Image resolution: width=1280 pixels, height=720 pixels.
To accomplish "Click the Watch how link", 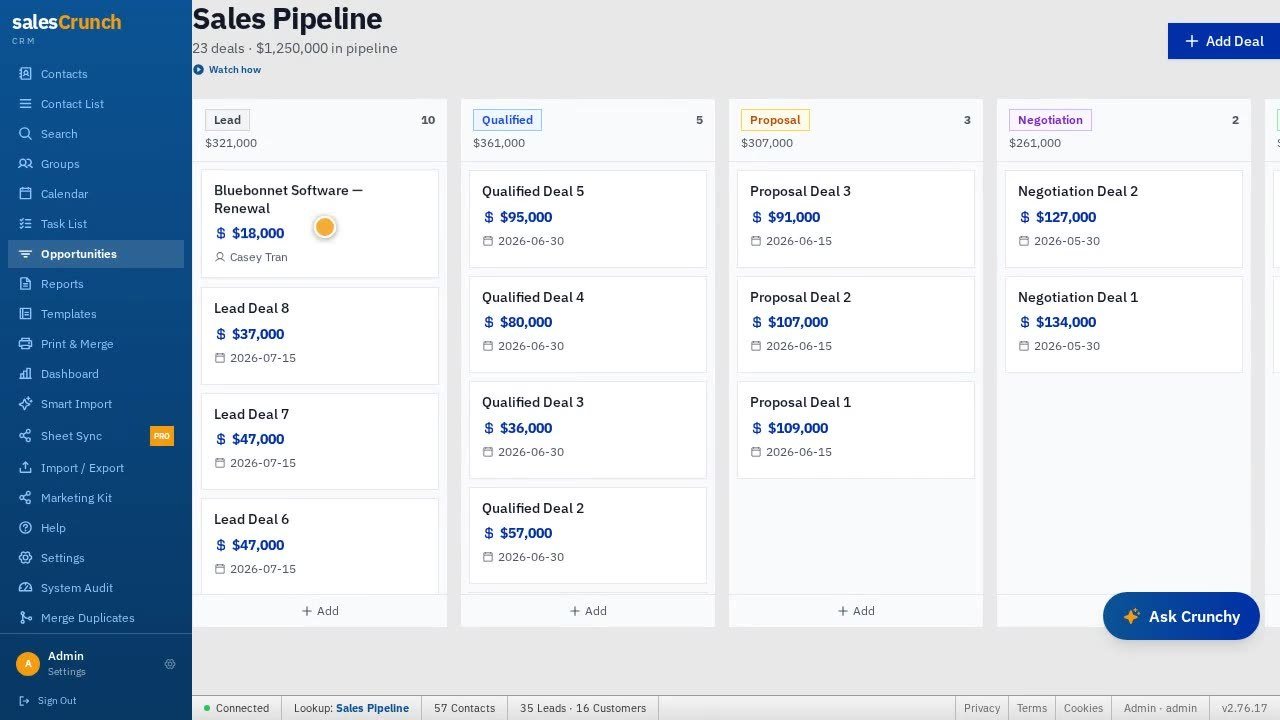I will coord(227,70).
